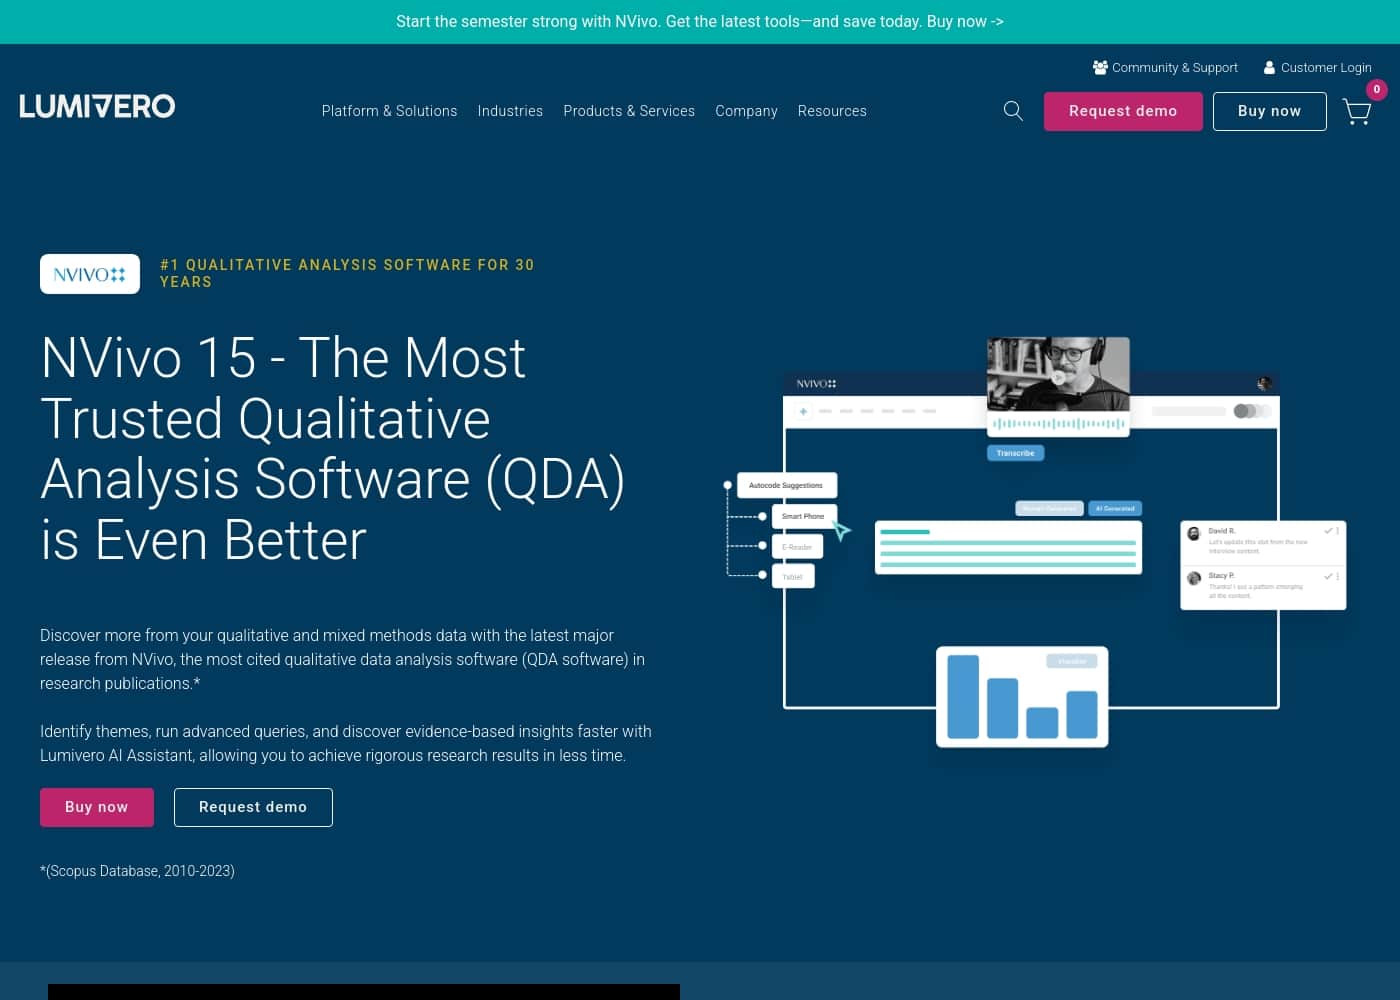Click the "*(Scopus Database, 2010-2023)" footnote
This screenshot has height=1000, width=1400.
(137, 871)
